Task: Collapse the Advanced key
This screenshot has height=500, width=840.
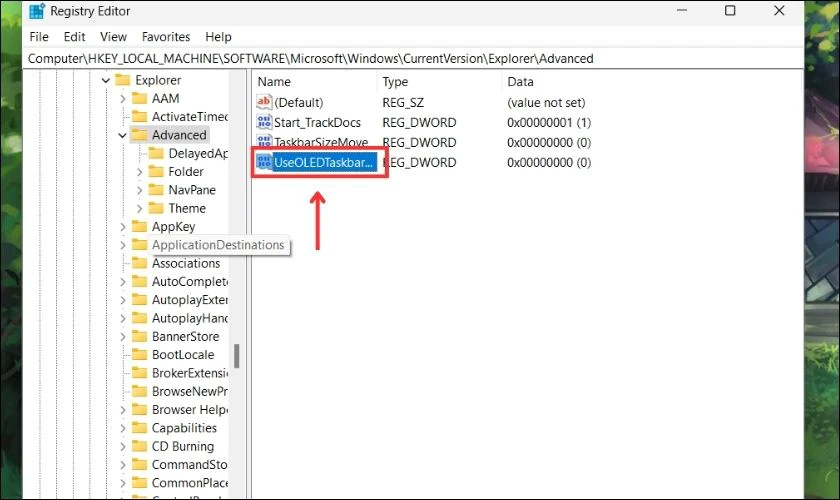Action: coord(122,135)
